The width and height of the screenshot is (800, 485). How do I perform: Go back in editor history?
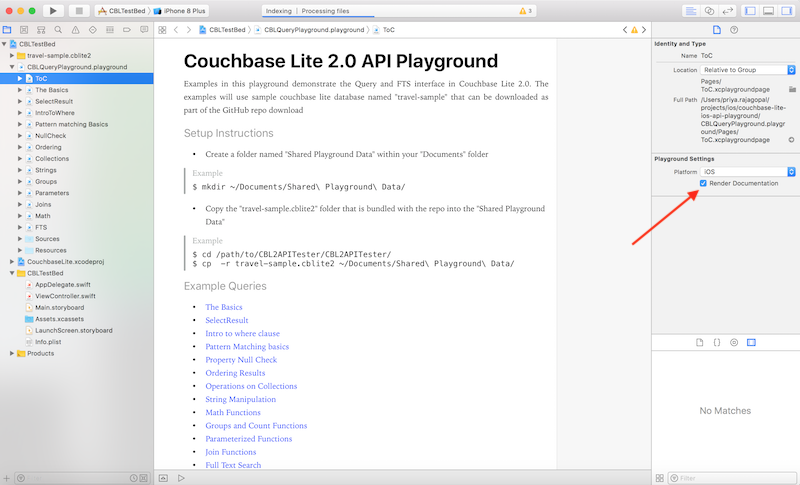pyautogui.click(x=176, y=30)
